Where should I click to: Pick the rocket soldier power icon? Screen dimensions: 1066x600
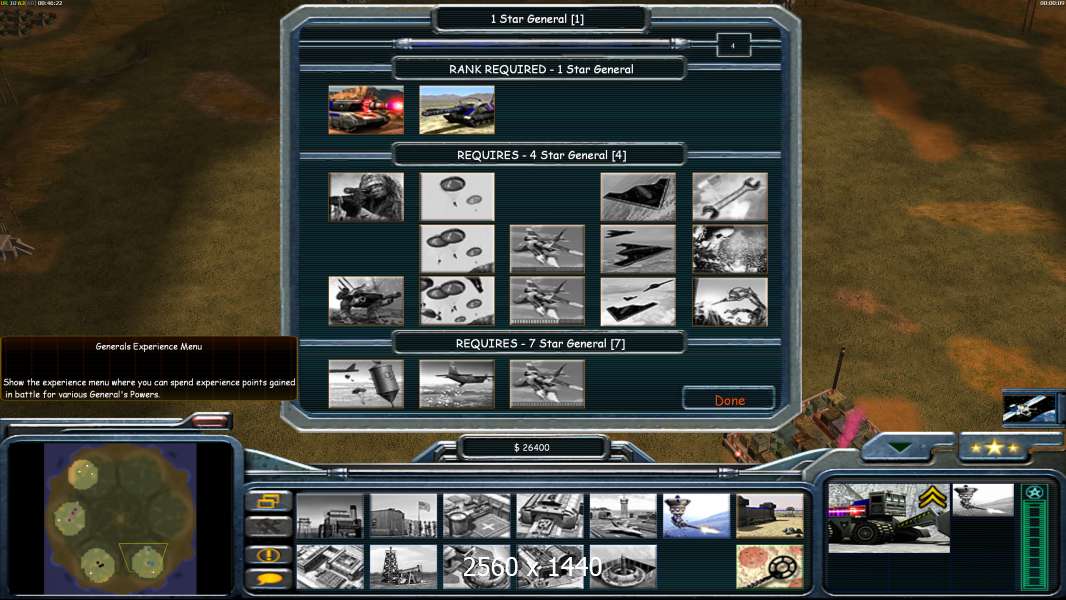(366, 301)
